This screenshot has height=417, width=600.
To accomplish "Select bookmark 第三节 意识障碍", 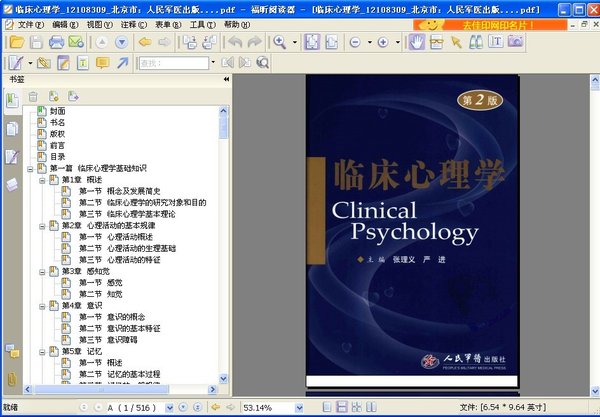I will (x=108, y=340).
